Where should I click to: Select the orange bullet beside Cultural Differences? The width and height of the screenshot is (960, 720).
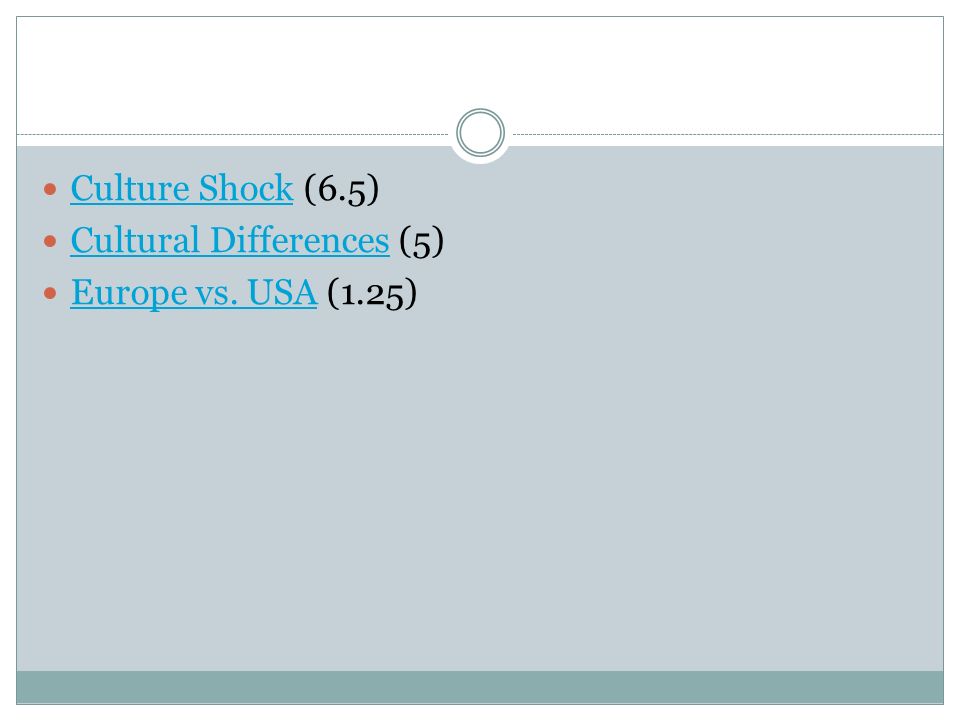pyautogui.click(x=50, y=241)
